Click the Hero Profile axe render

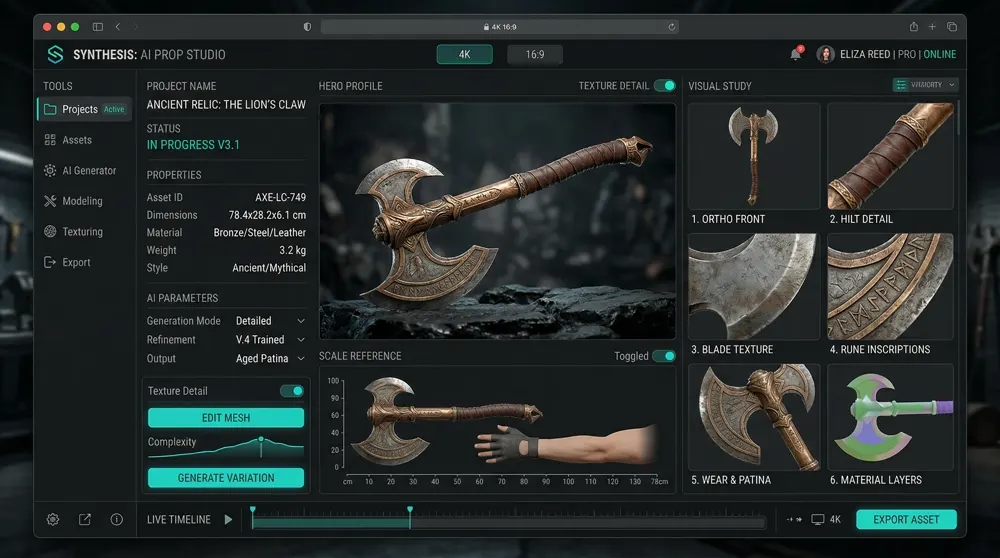coord(497,221)
